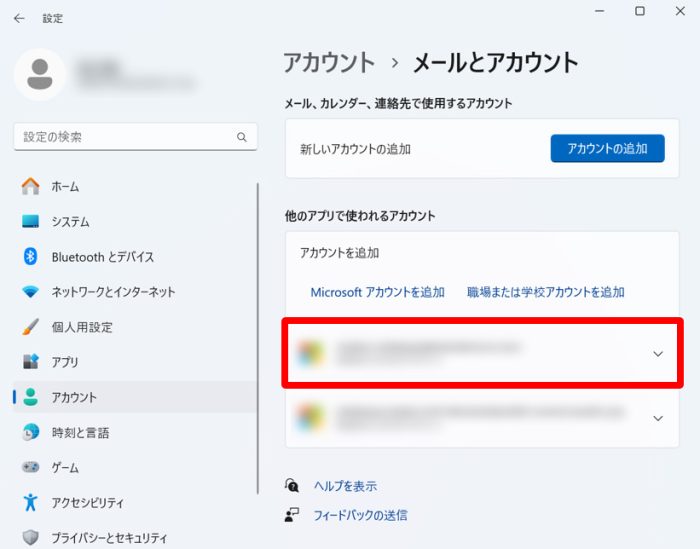Open the プライバシーとセキュリティ shield icon
700x549 pixels.
pos(31,537)
